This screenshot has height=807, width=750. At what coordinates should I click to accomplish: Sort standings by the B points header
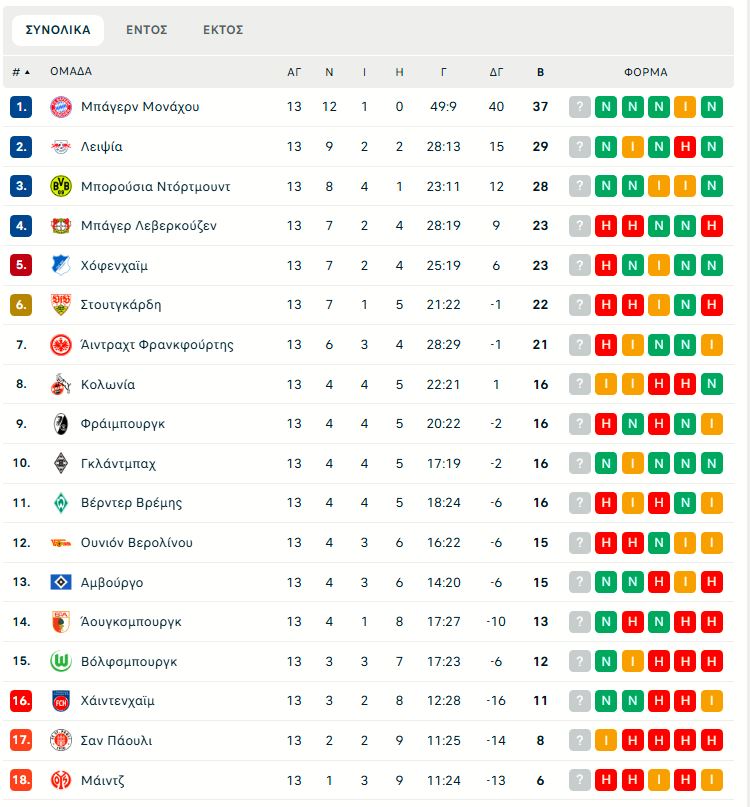pyautogui.click(x=541, y=72)
